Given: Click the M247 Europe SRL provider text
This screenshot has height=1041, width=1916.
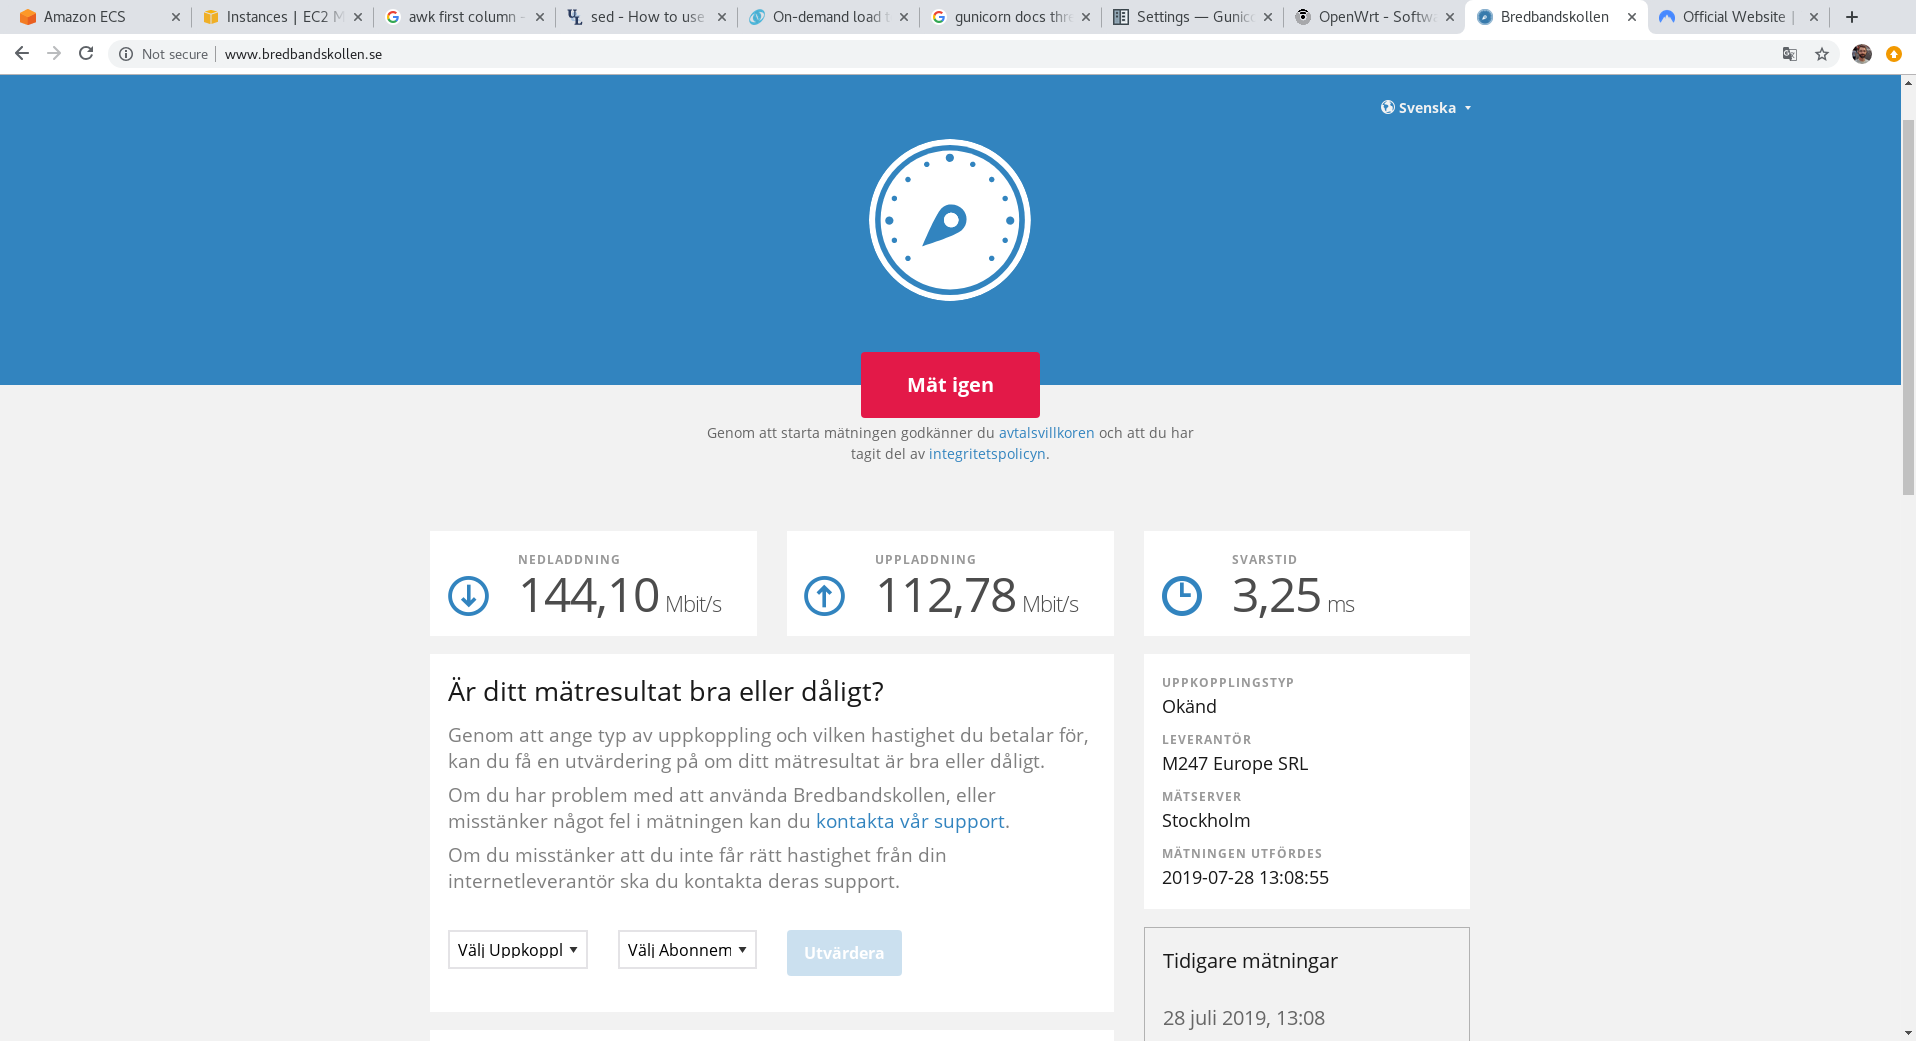Looking at the screenshot, I should pyautogui.click(x=1235, y=764).
